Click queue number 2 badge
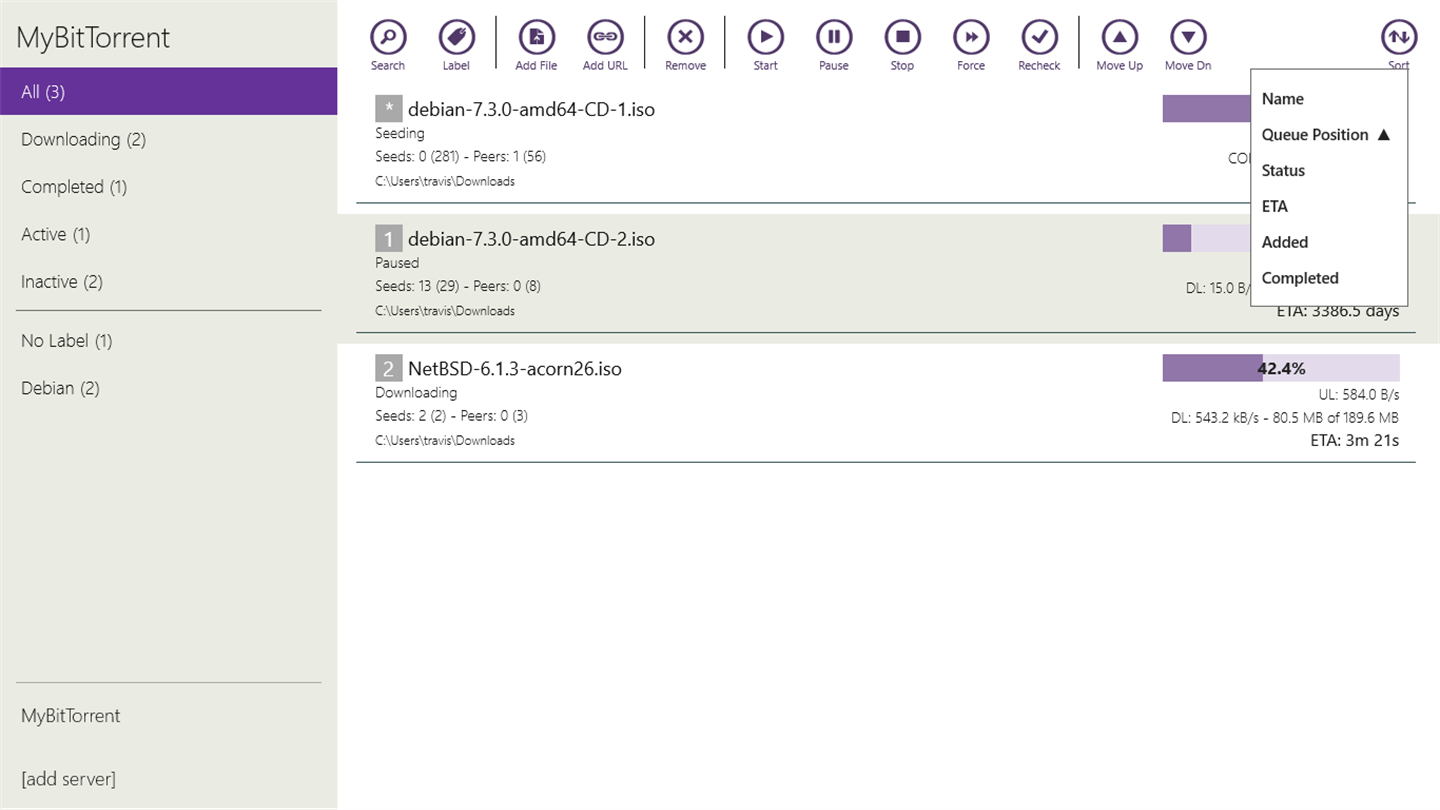The height and width of the screenshot is (810, 1440). pos(388,368)
